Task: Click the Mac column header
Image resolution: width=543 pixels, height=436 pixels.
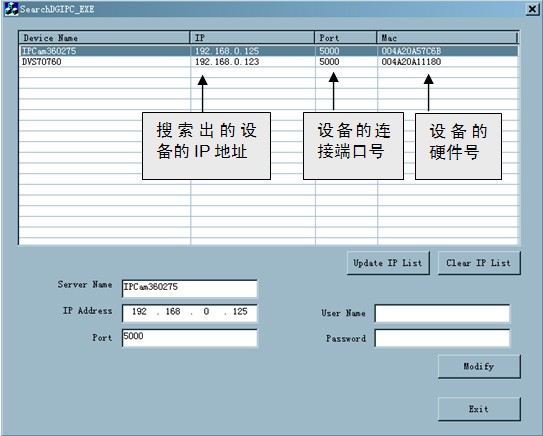Action: 447,38
